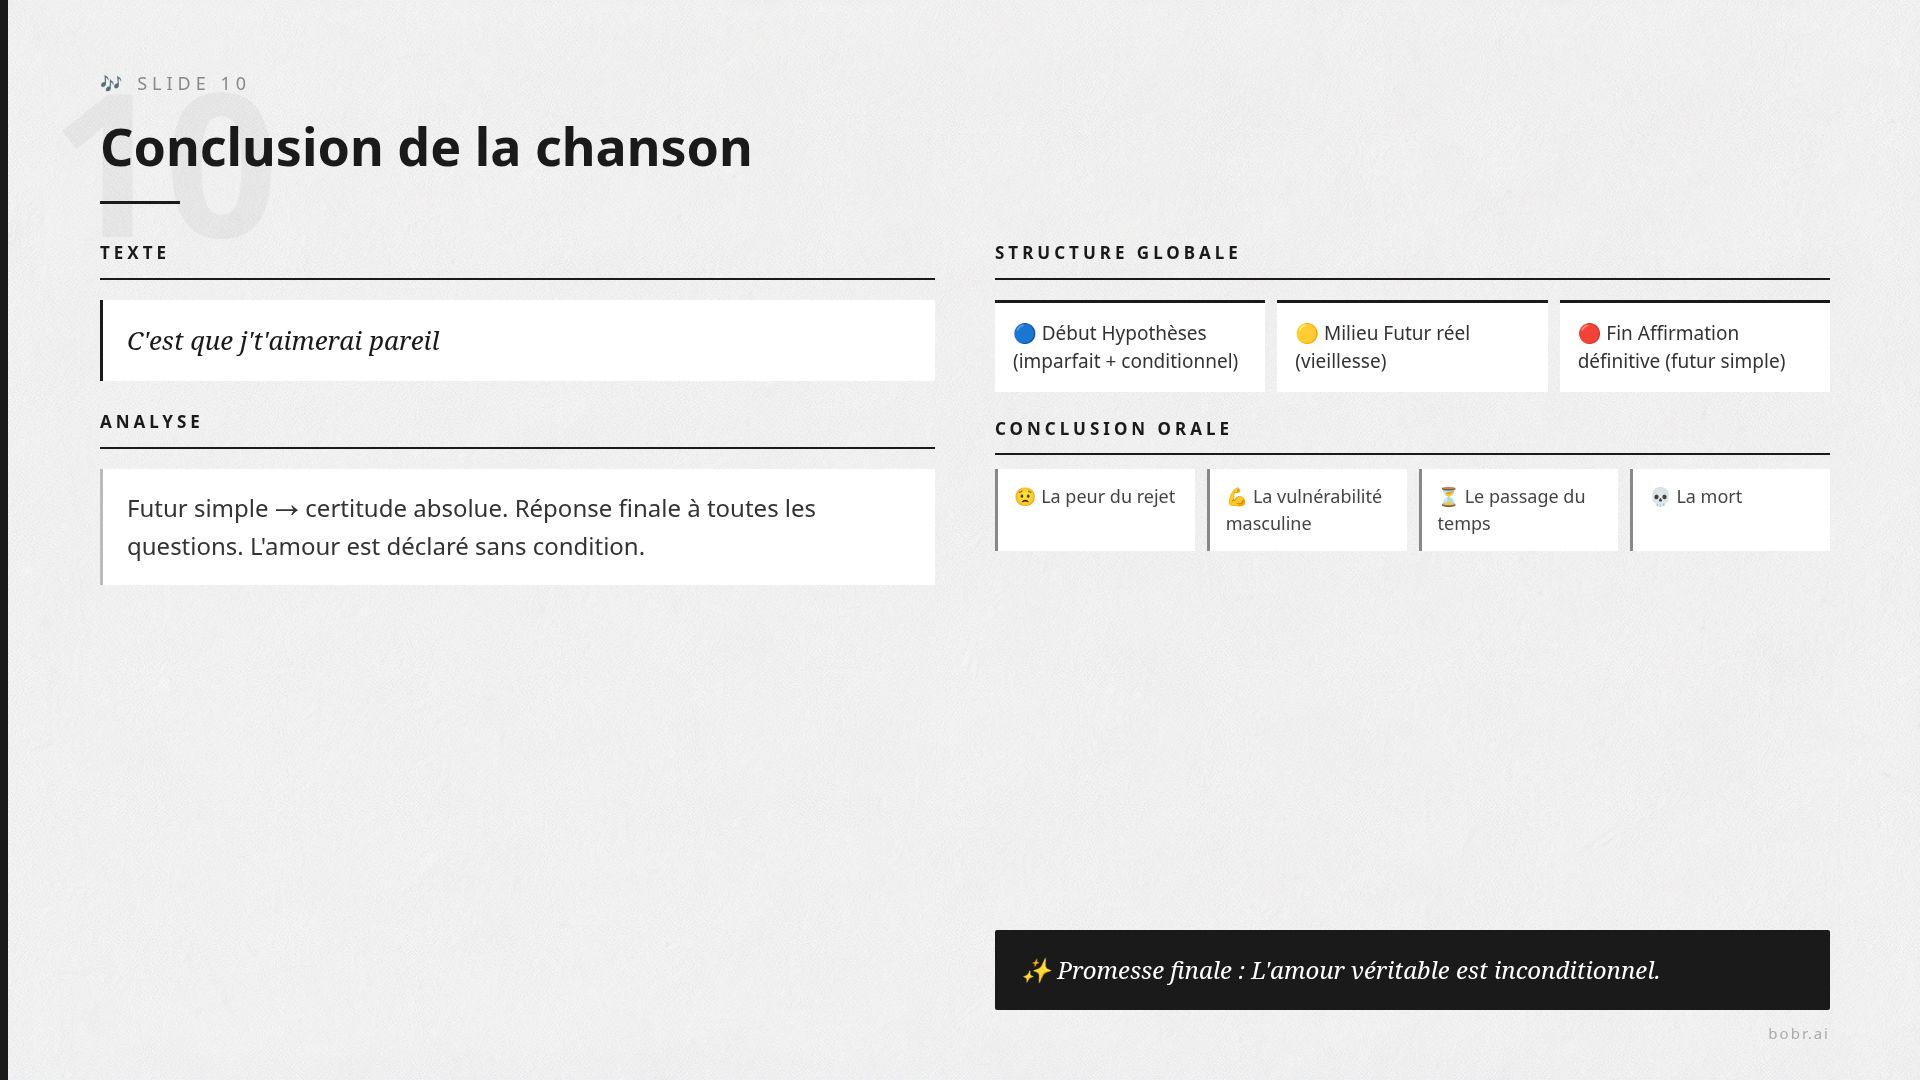
Task: Click the Futur simple analysis text box
Action: 518,527
